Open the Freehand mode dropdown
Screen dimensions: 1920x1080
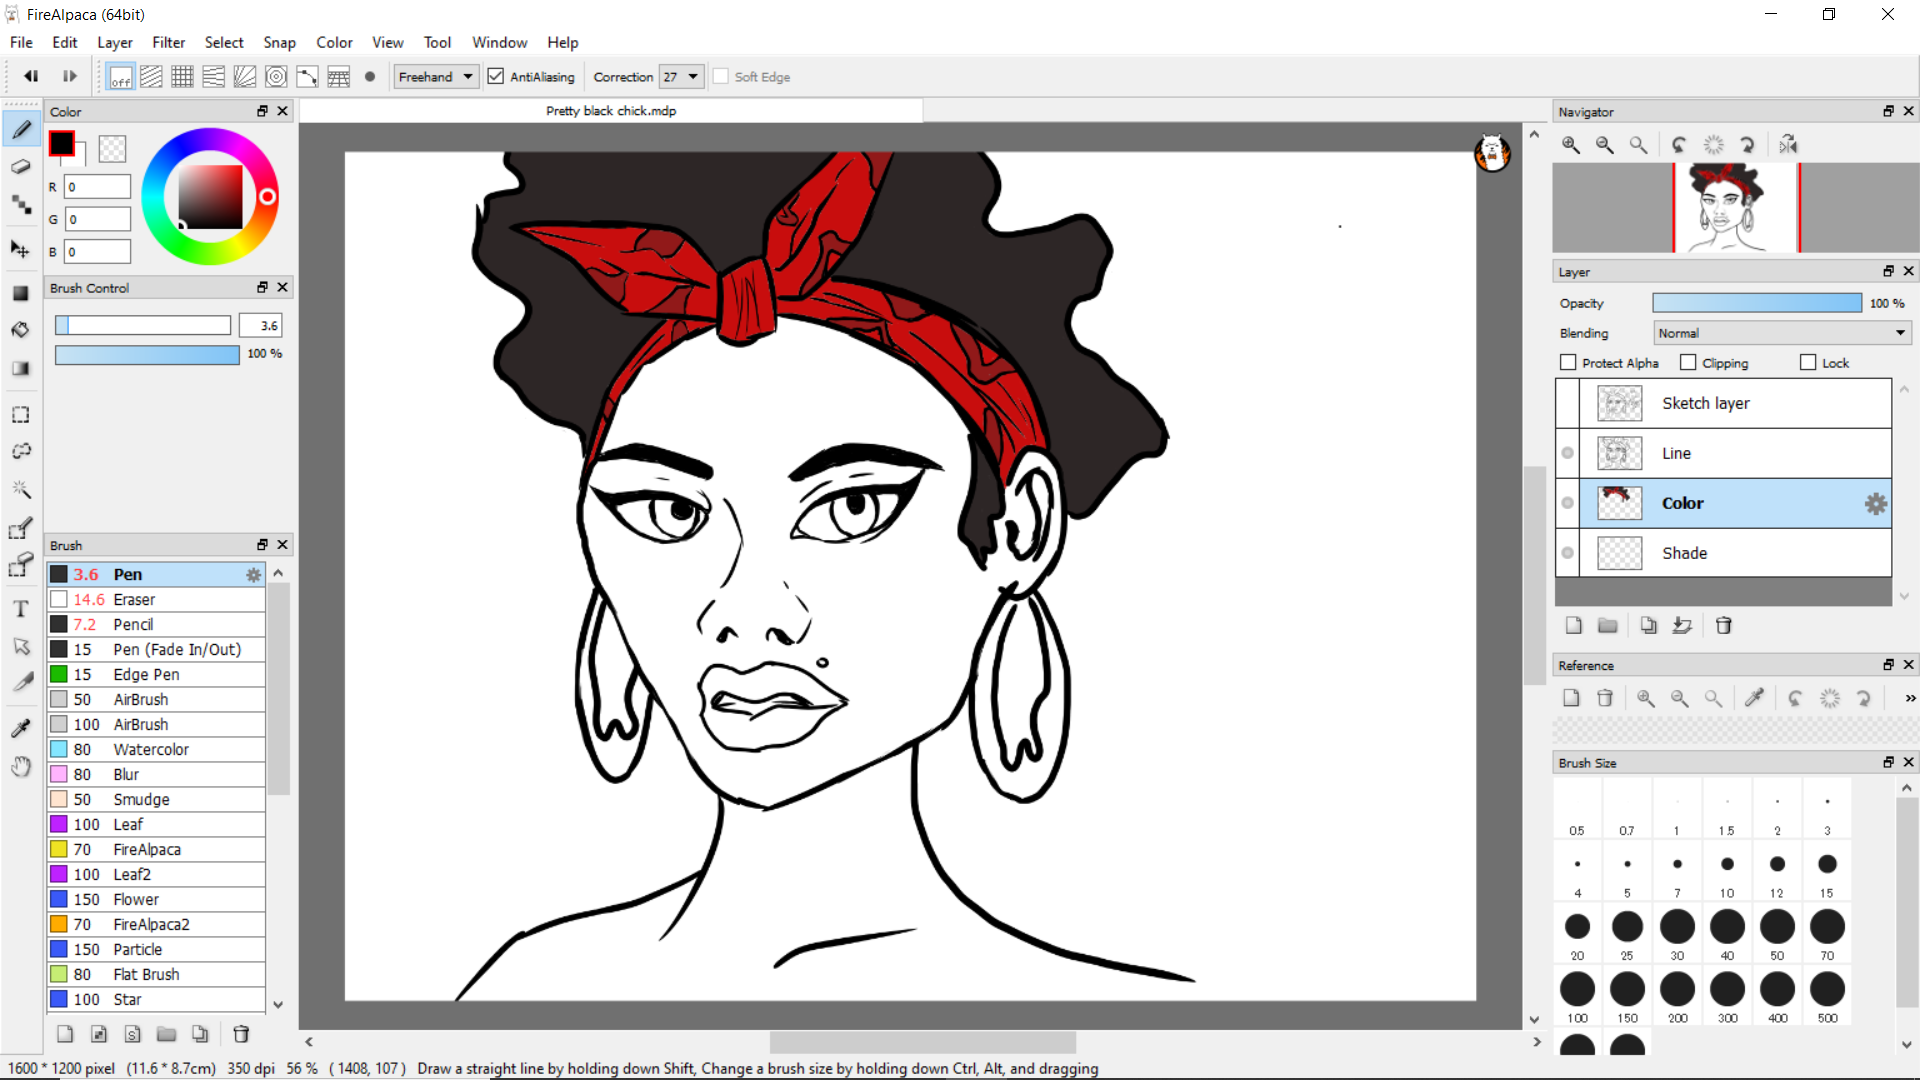(436, 77)
